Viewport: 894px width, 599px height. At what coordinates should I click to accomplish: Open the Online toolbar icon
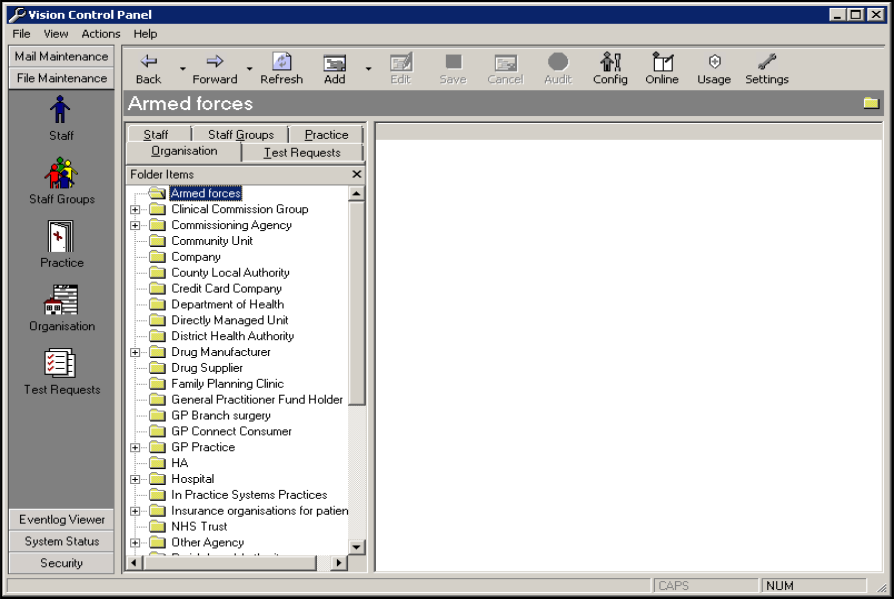[x=661, y=63]
